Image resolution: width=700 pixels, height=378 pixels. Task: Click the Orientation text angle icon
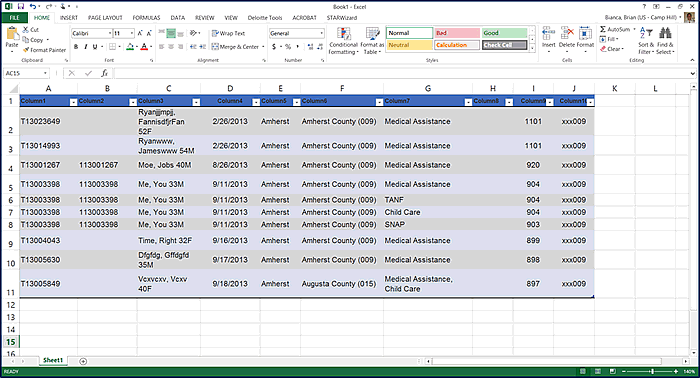point(193,33)
